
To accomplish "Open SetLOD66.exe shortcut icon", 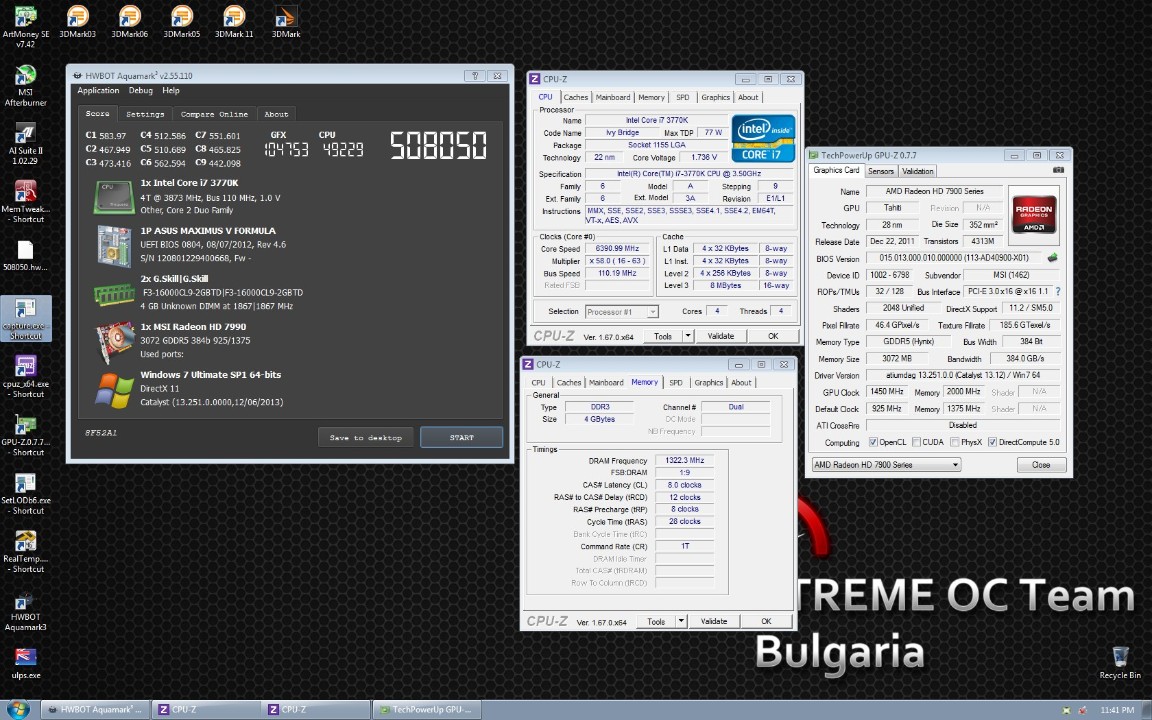I will [x=26, y=493].
